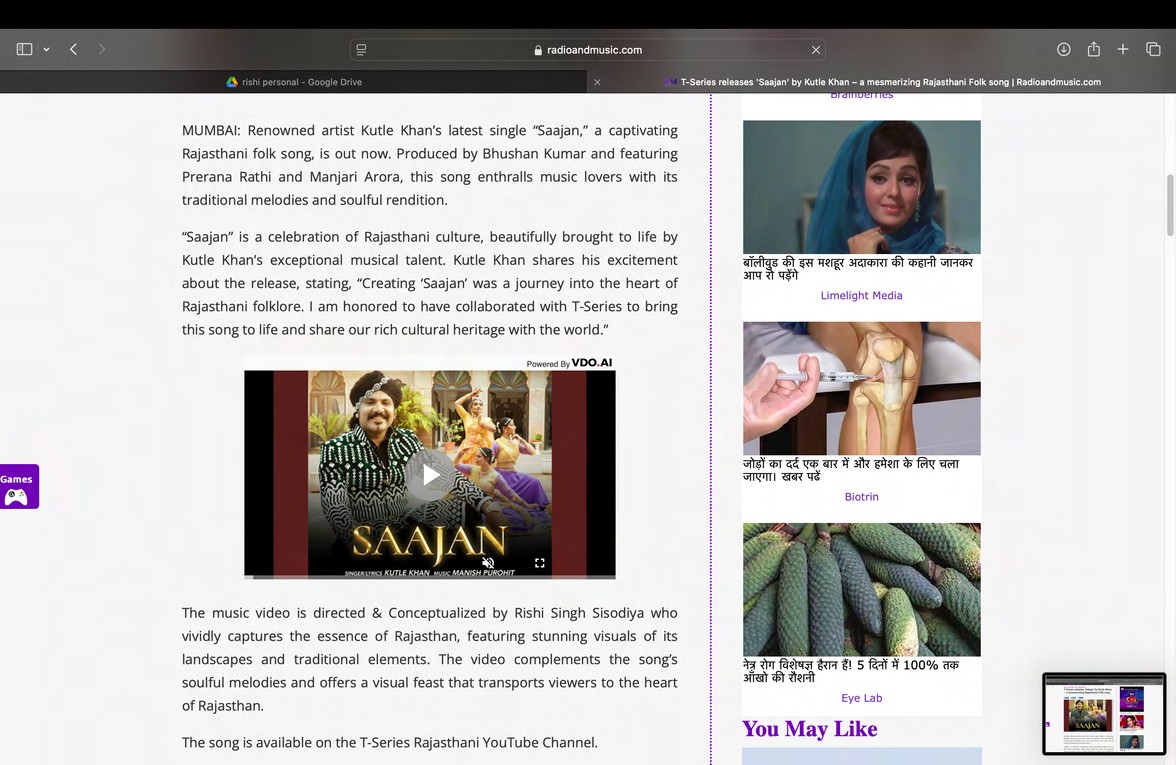The height and width of the screenshot is (765, 1176).
Task: Go forward to next page
Action: (x=101, y=50)
